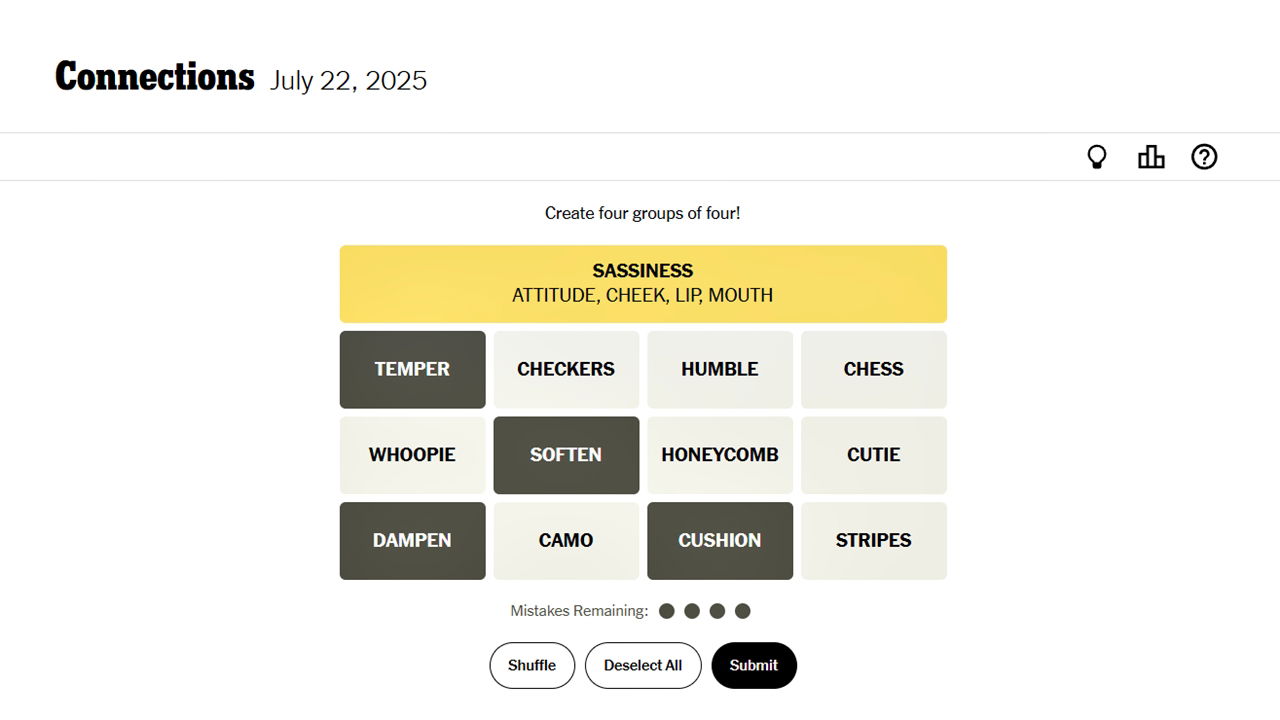The height and width of the screenshot is (720, 1280).
Task: Deselect the SOFTEN tile
Action: (x=566, y=455)
